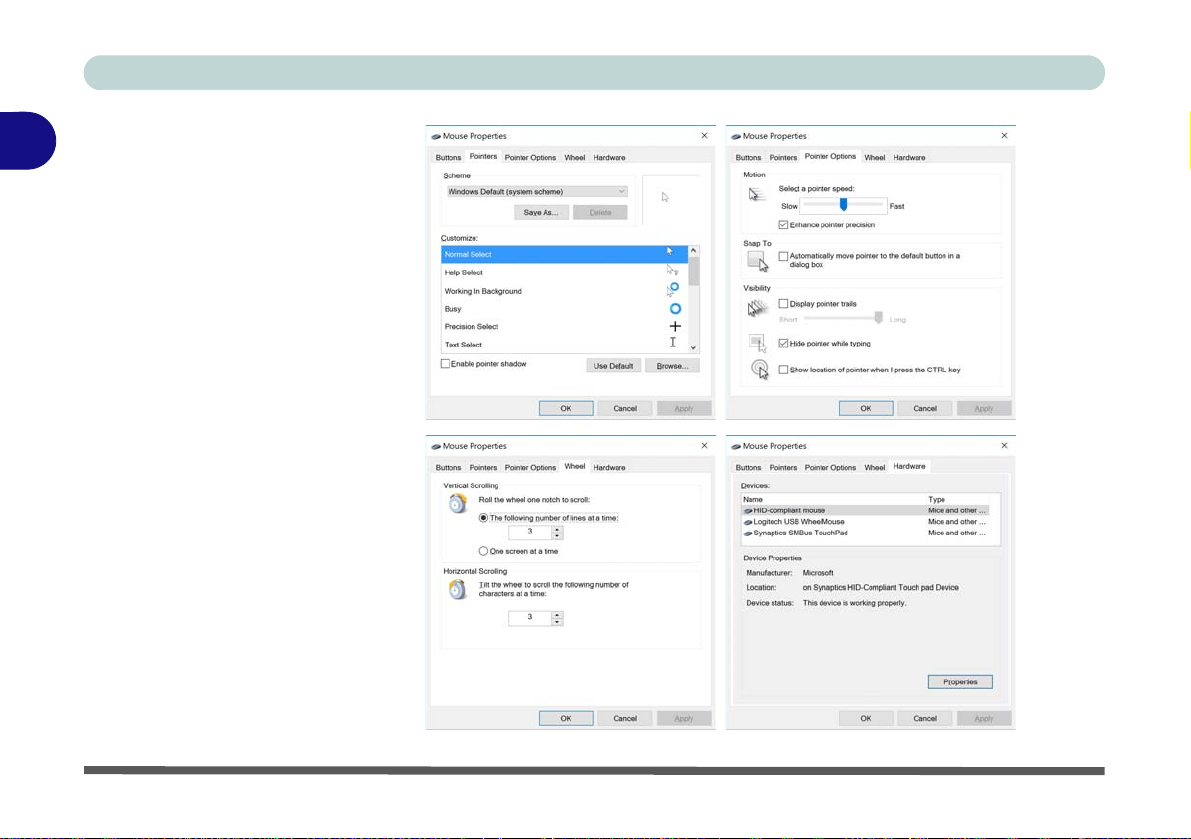
Task: Click the vertical scrolling mouse wheel icon
Action: click(x=457, y=503)
